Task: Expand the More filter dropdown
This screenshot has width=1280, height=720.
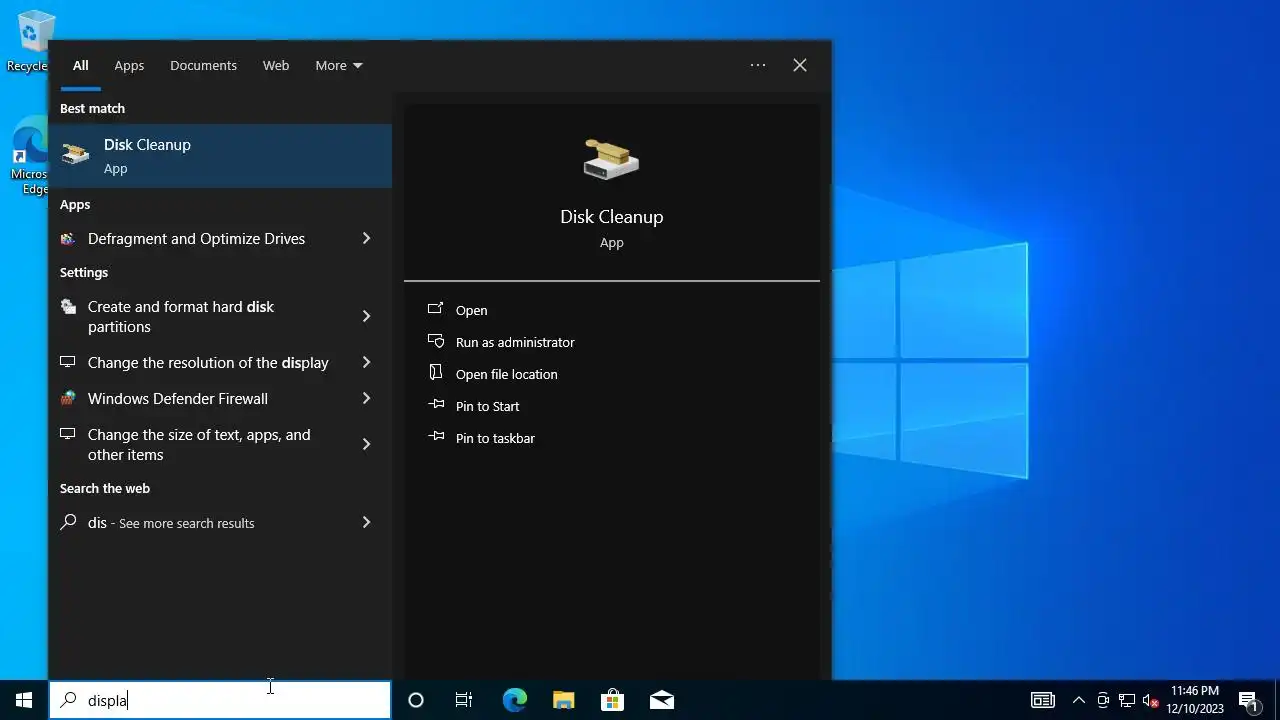Action: [x=339, y=65]
